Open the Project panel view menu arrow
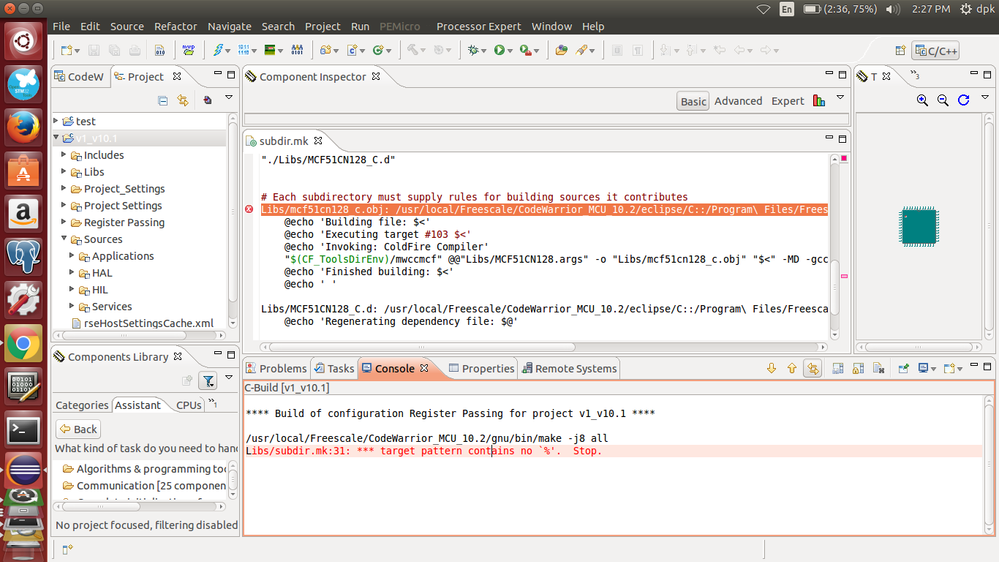Viewport: 999px width, 562px height. pos(229,97)
